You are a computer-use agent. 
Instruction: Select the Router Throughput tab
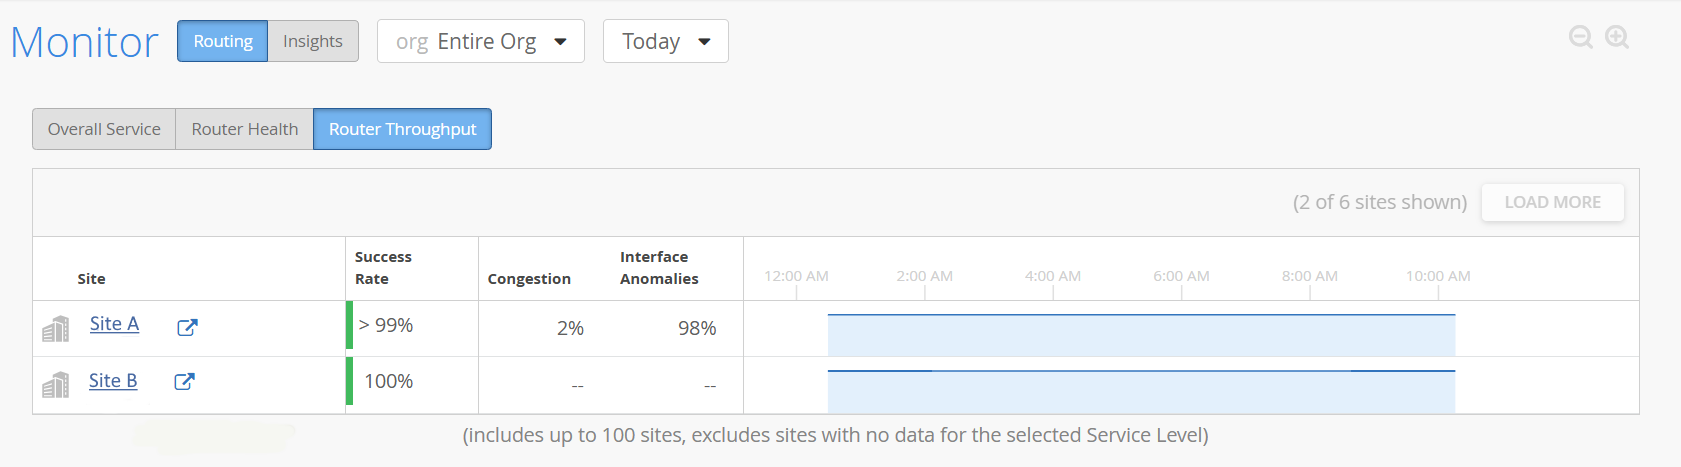(402, 129)
